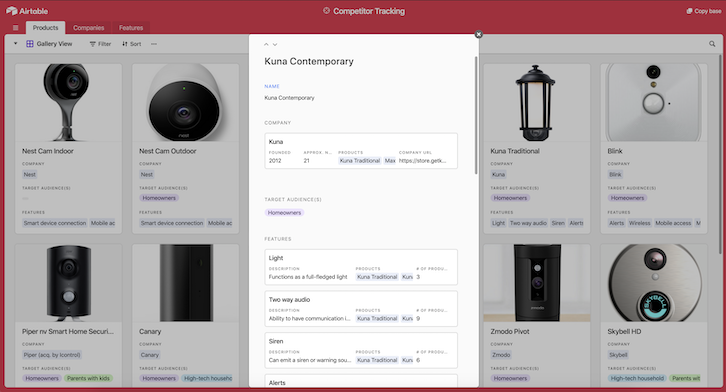Viewport: 726px width, 392px height.
Task: Click the Copy base button
Action: point(703,11)
